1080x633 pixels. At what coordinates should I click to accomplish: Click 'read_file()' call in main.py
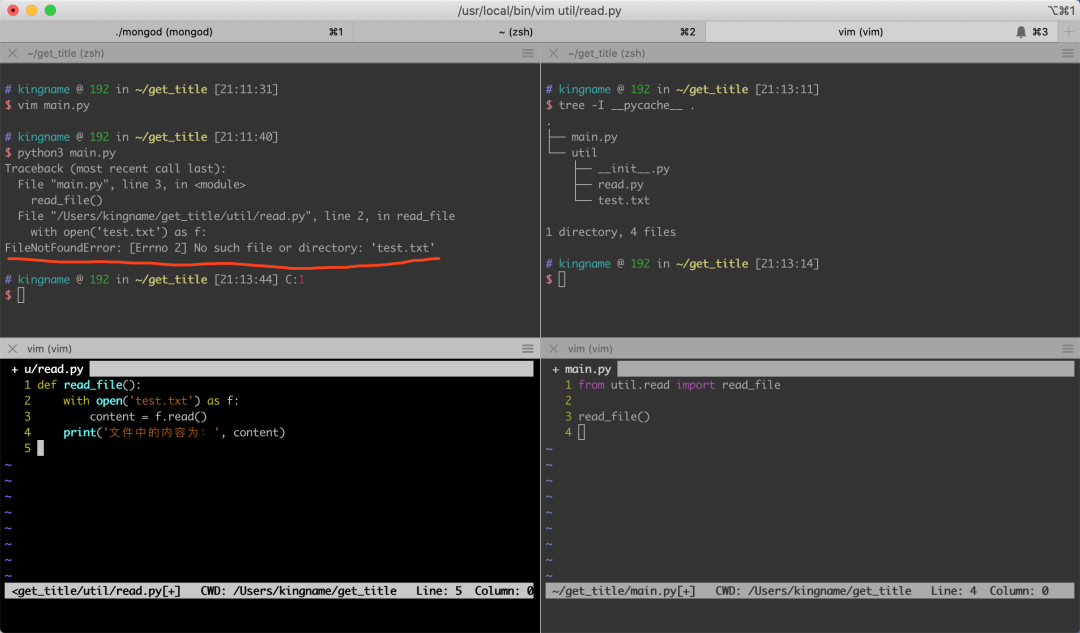(614, 417)
